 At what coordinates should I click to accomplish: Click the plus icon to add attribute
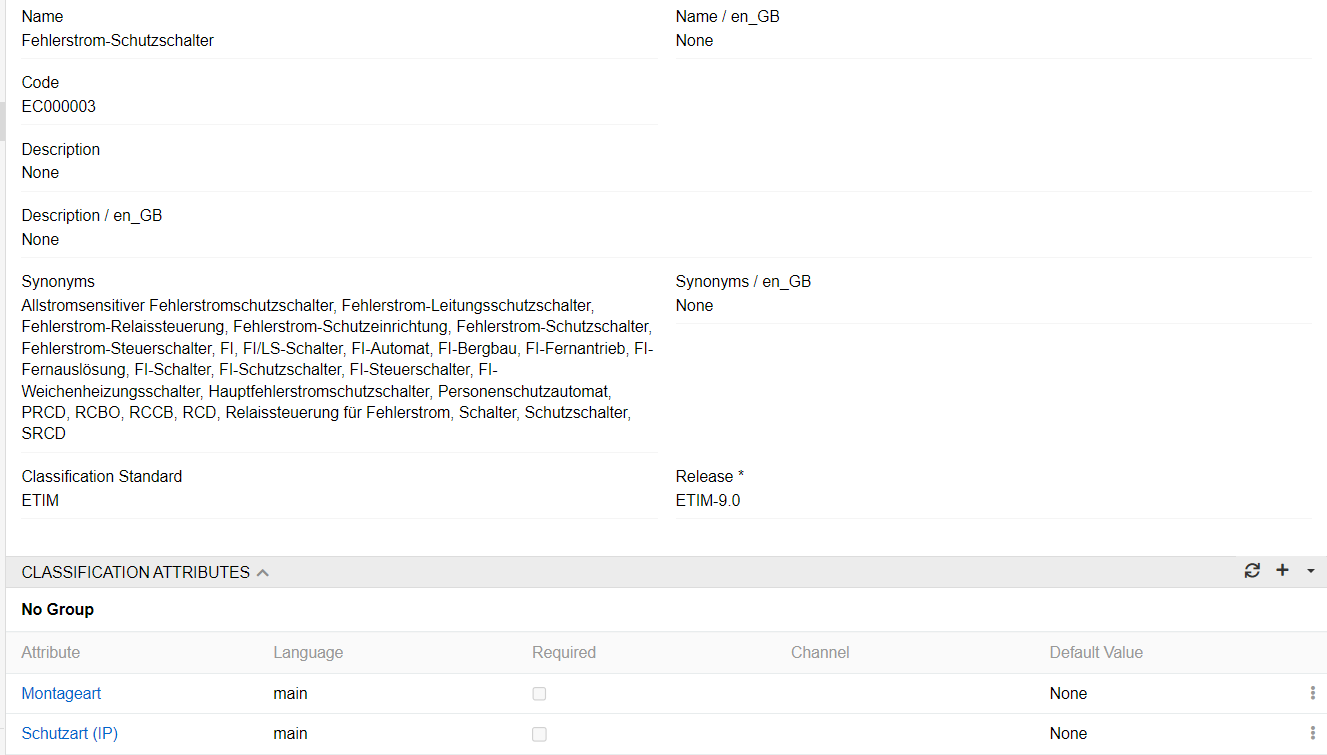tap(1282, 571)
